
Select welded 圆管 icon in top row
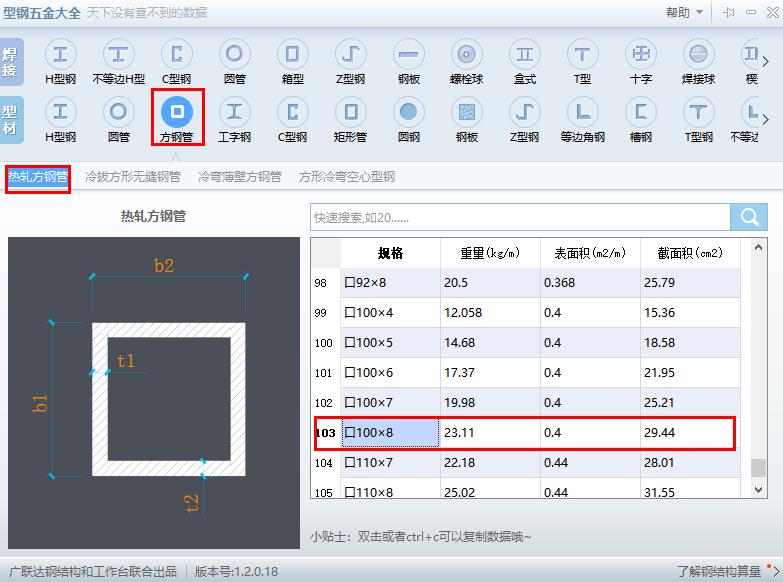(234, 54)
